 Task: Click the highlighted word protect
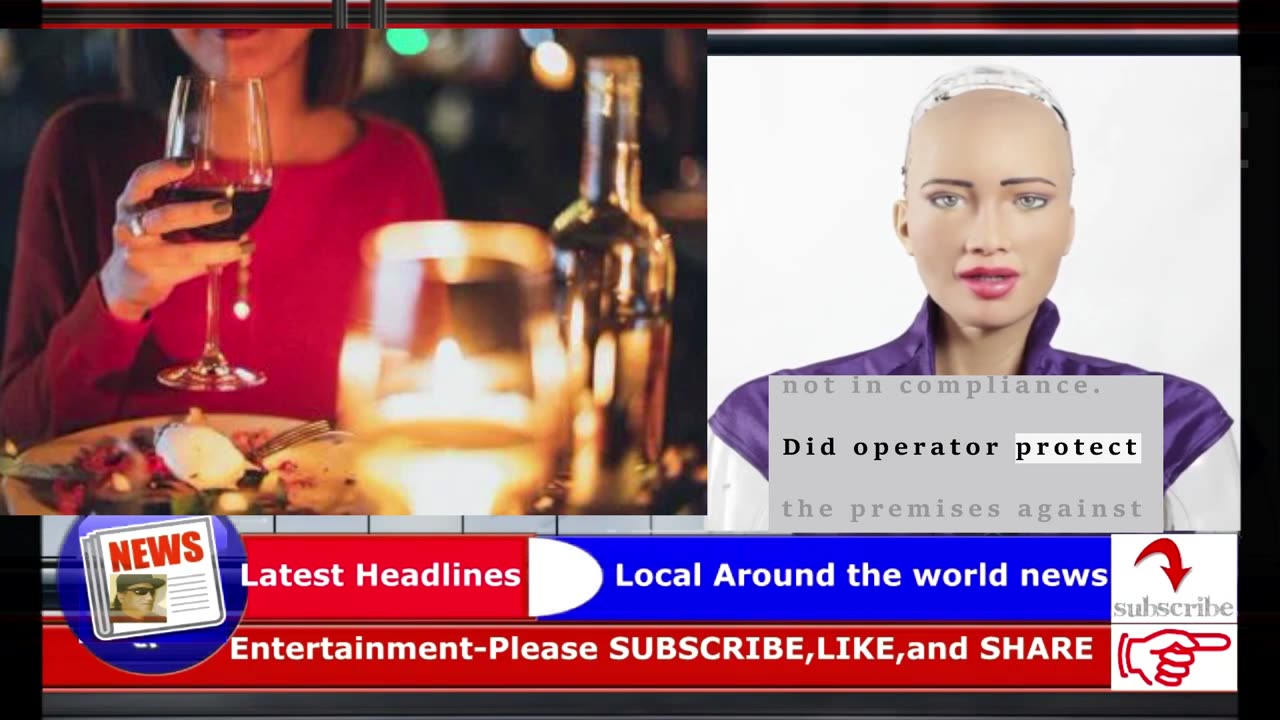tap(1077, 447)
